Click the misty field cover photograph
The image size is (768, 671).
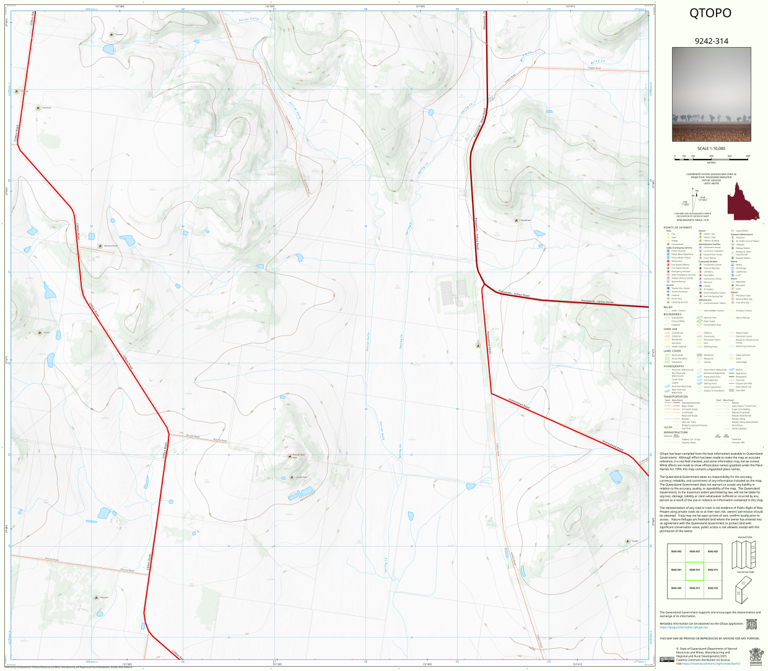coord(711,95)
